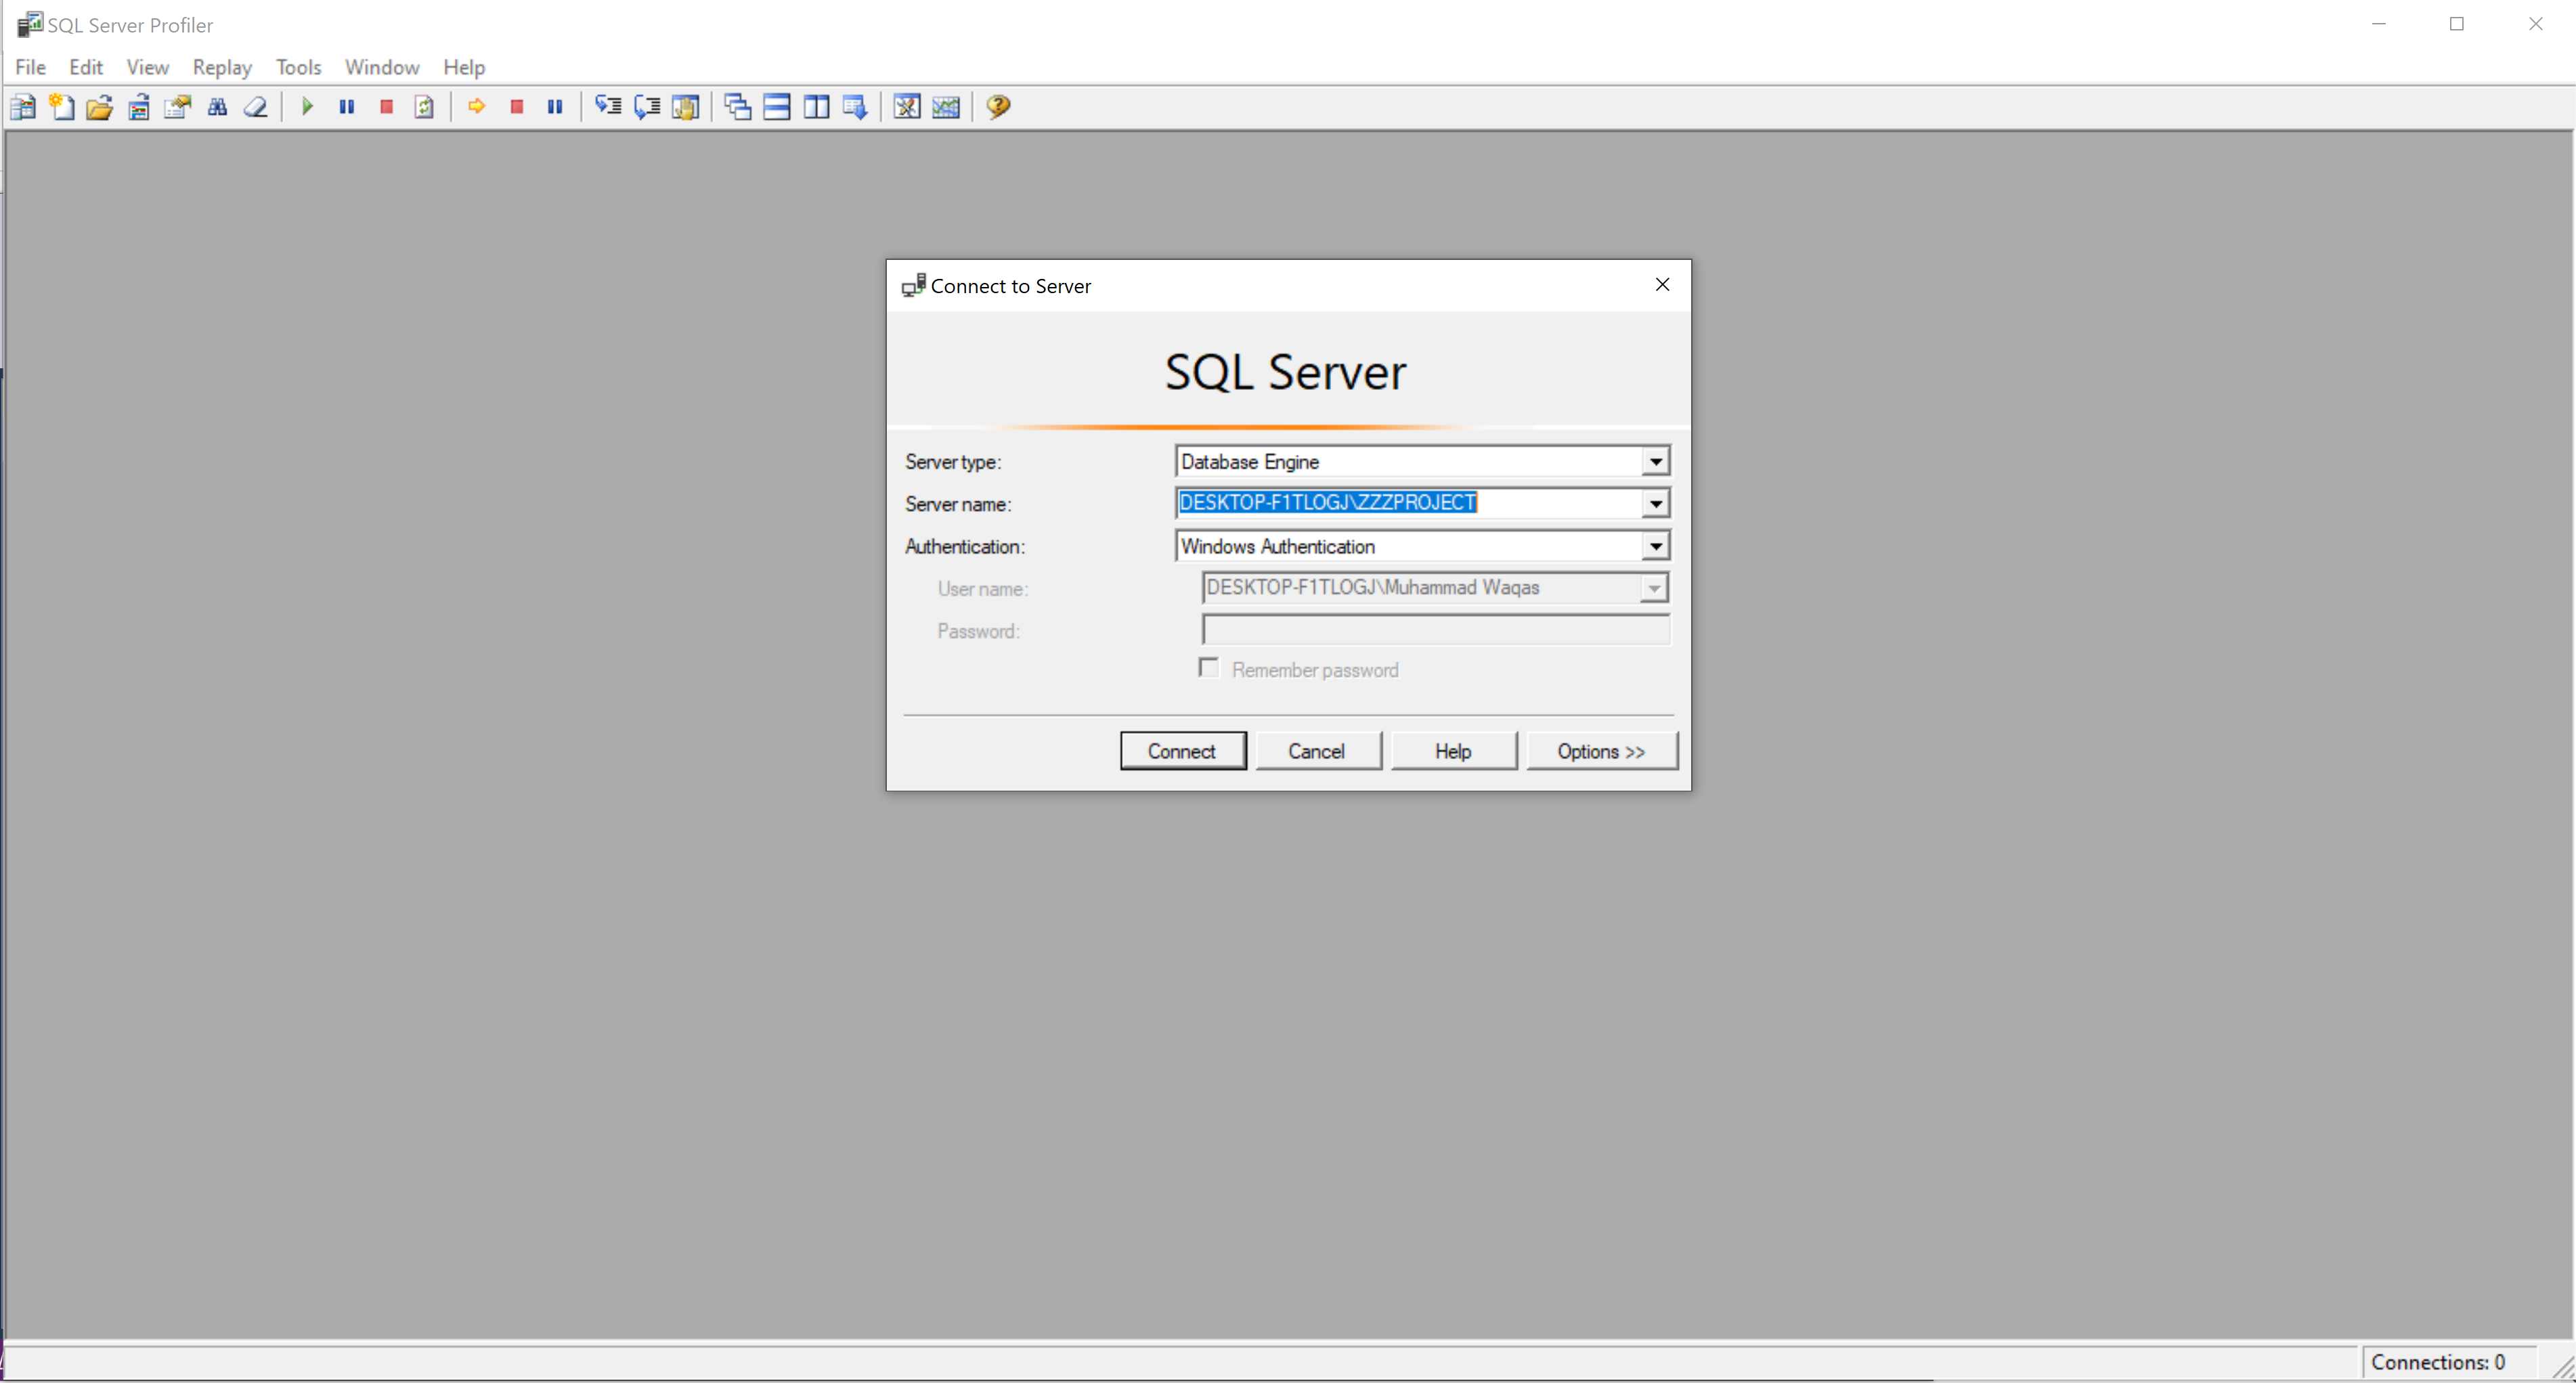Viewport: 2576px width, 1383px height.
Task: Click the Cascade Windows toolbar icon
Action: pos(737,107)
